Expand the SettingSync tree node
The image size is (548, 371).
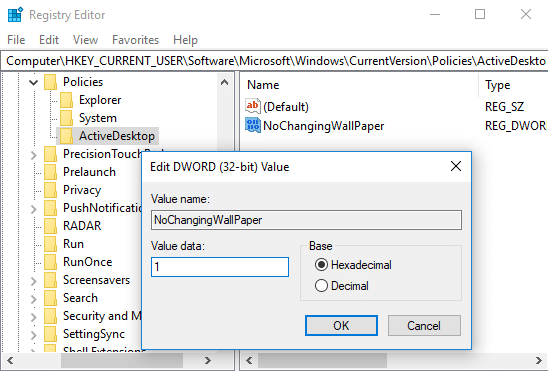(x=34, y=335)
